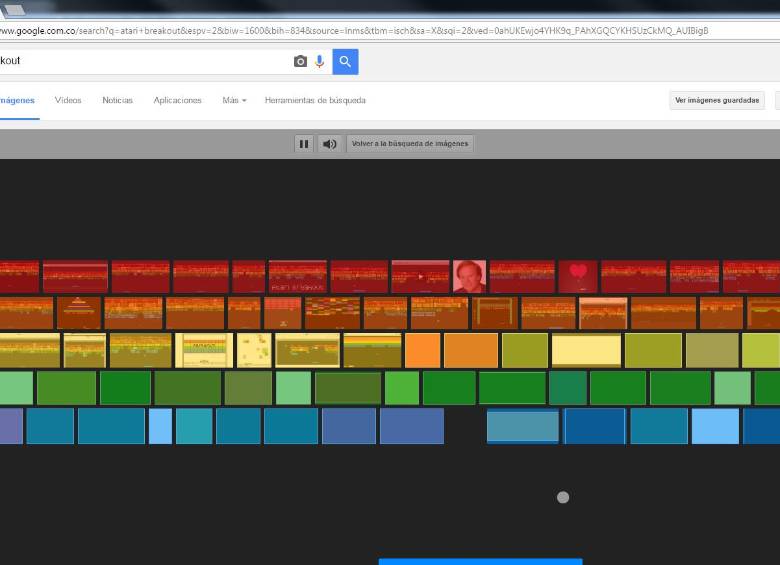Click the gray-blue brick right of gap

click(x=523, y=426)
